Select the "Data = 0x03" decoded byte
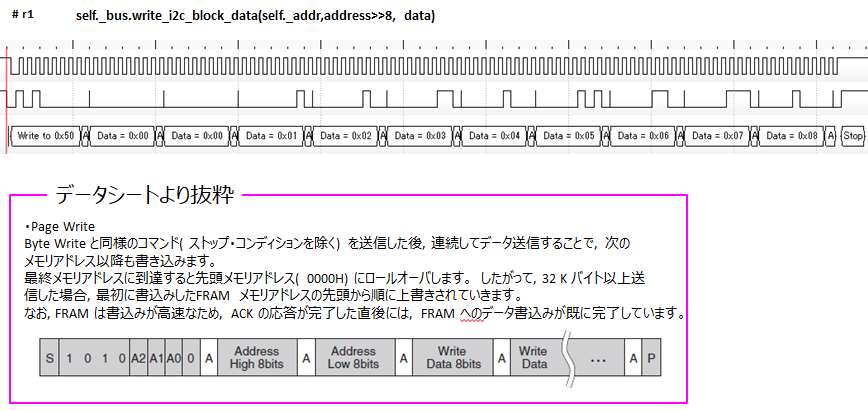 [420, 136]
